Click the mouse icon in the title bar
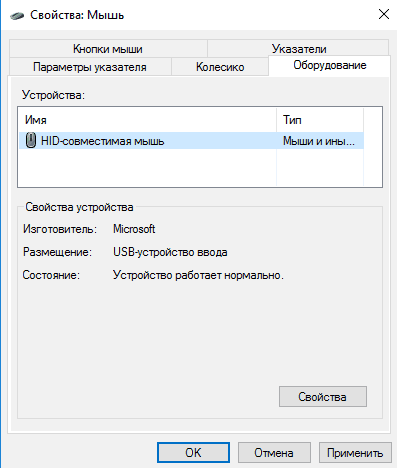Screen dimensions: 397x468 (x=17, y=15)
